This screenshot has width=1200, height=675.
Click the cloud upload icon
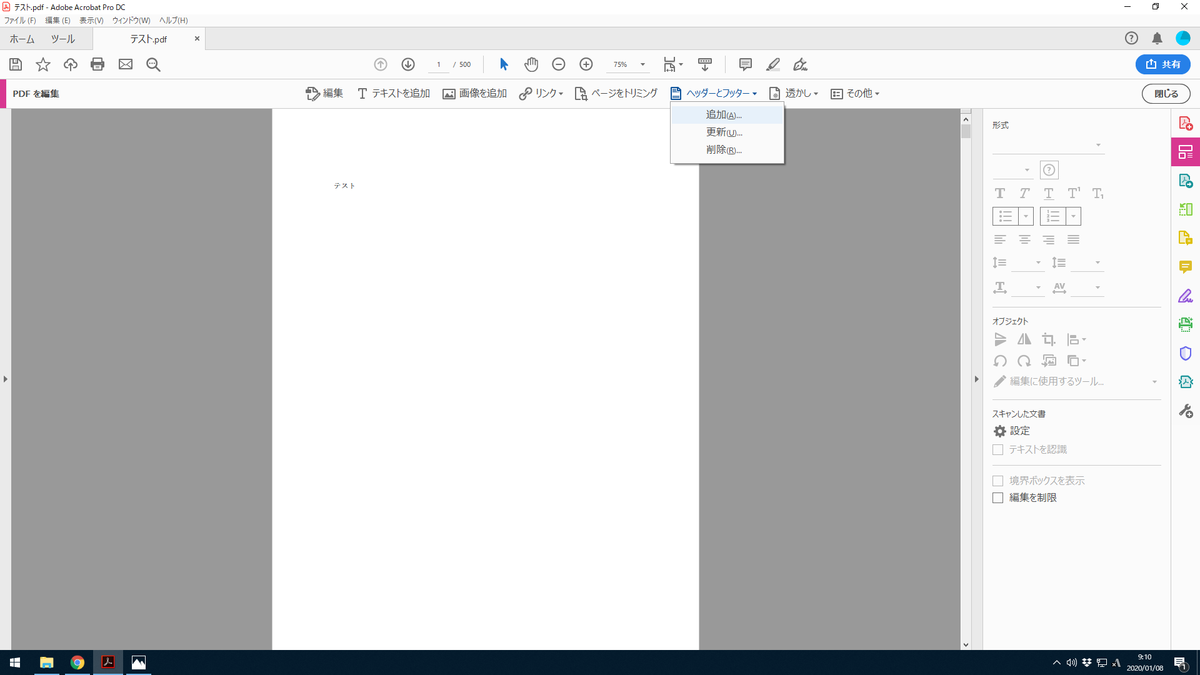point(70,64)
